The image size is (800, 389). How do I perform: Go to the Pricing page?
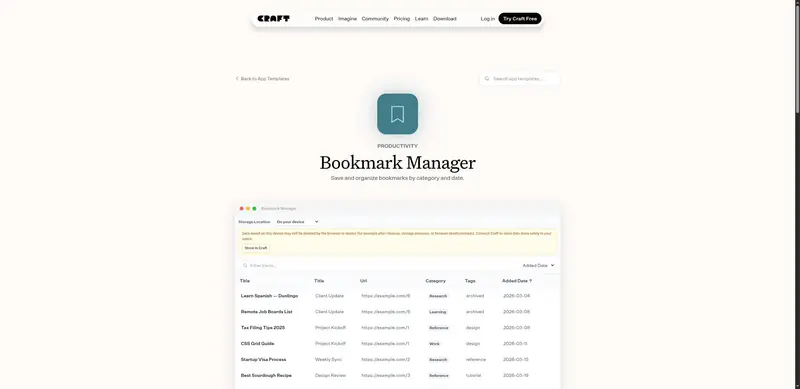click(402, 18)
